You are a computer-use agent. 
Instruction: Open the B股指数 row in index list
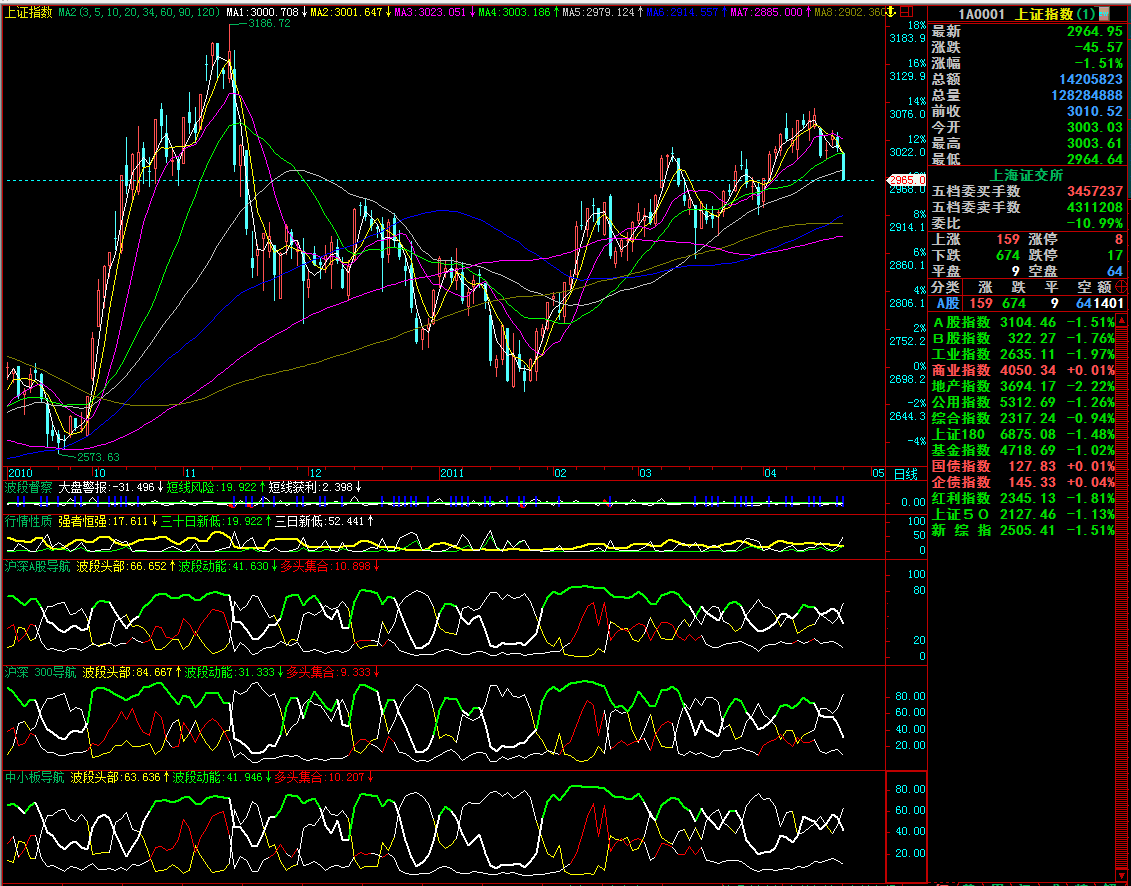(x=961, y=338)
